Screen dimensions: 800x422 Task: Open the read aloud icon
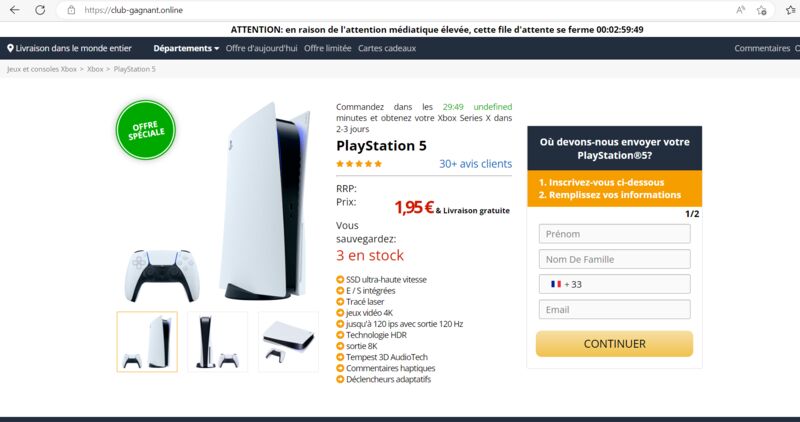740,10
